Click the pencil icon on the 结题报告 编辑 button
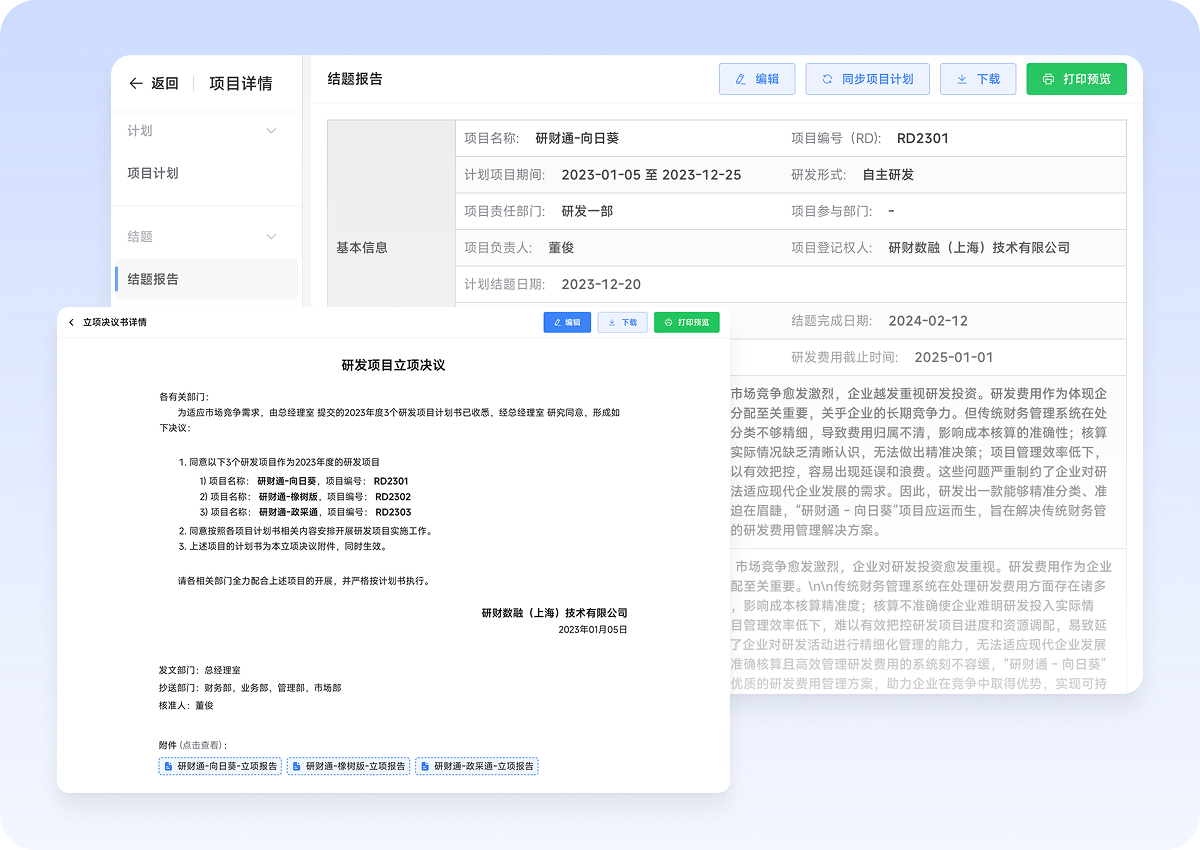Viewport: 1200px width, 850px height. pos(741,79)
